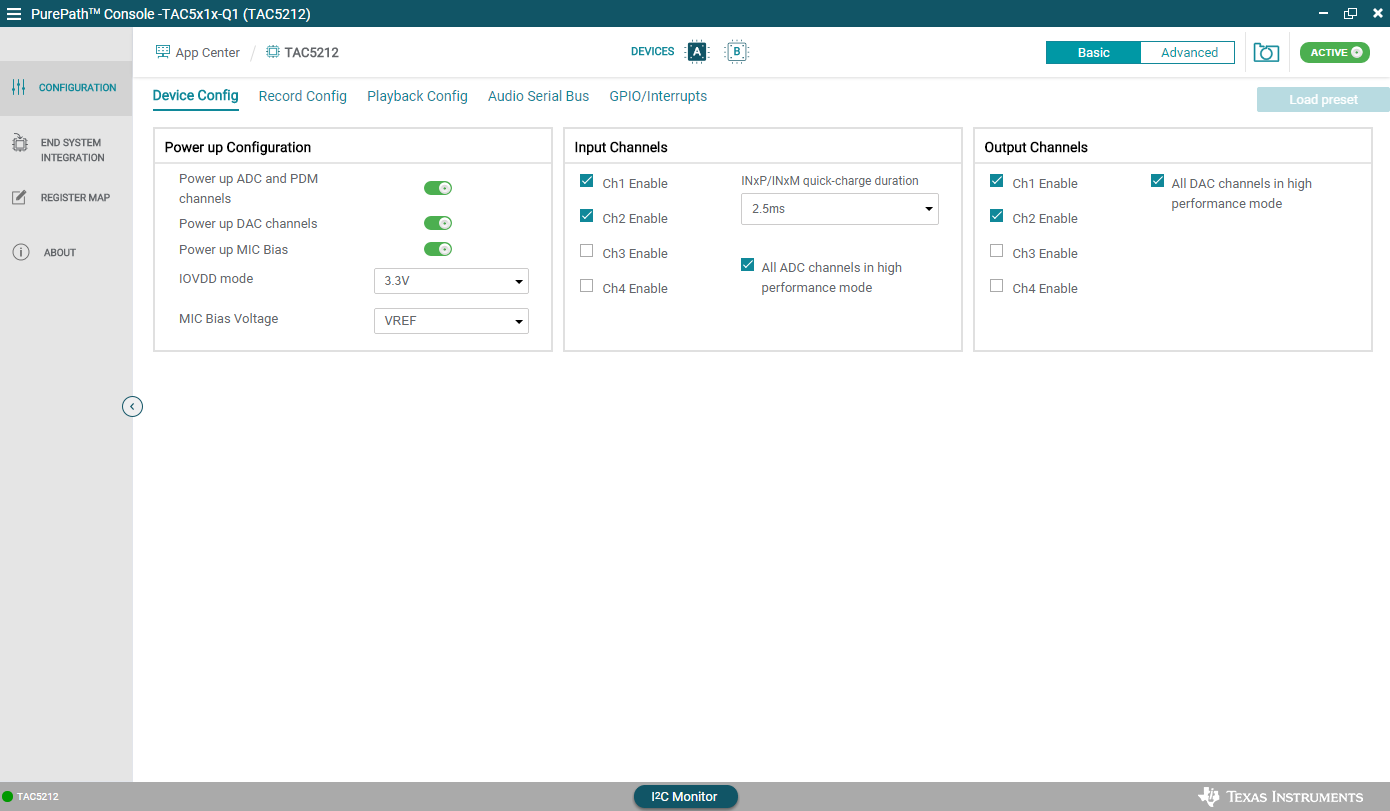Toggle Power up ADC and PDM channels
1390x811 pixels.
(x=438, y=188)
